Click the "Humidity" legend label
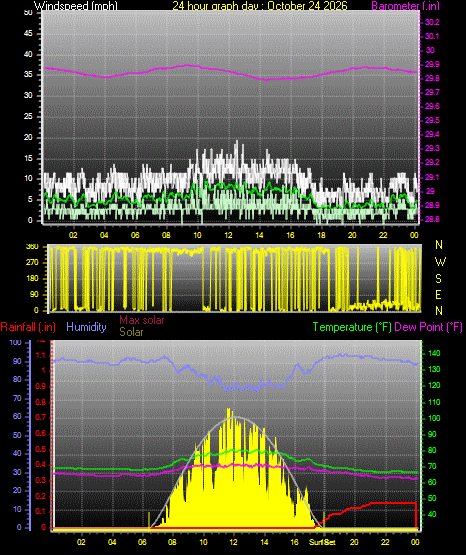 coord(86,327)
